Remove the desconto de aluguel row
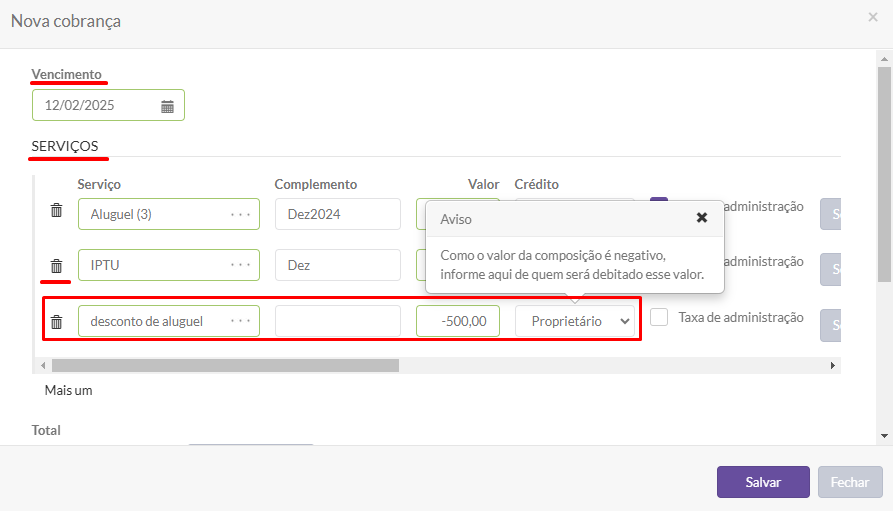 [x=57, y=322]
